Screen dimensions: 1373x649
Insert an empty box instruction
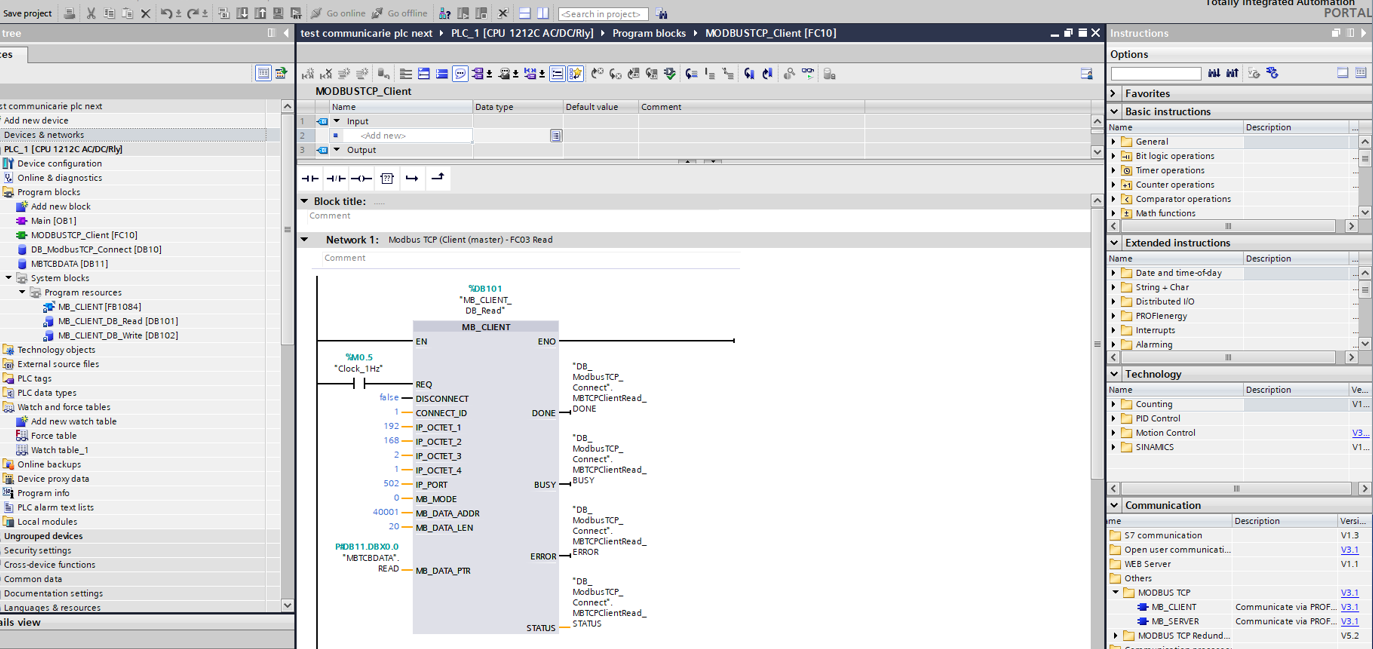pos(387,179)
